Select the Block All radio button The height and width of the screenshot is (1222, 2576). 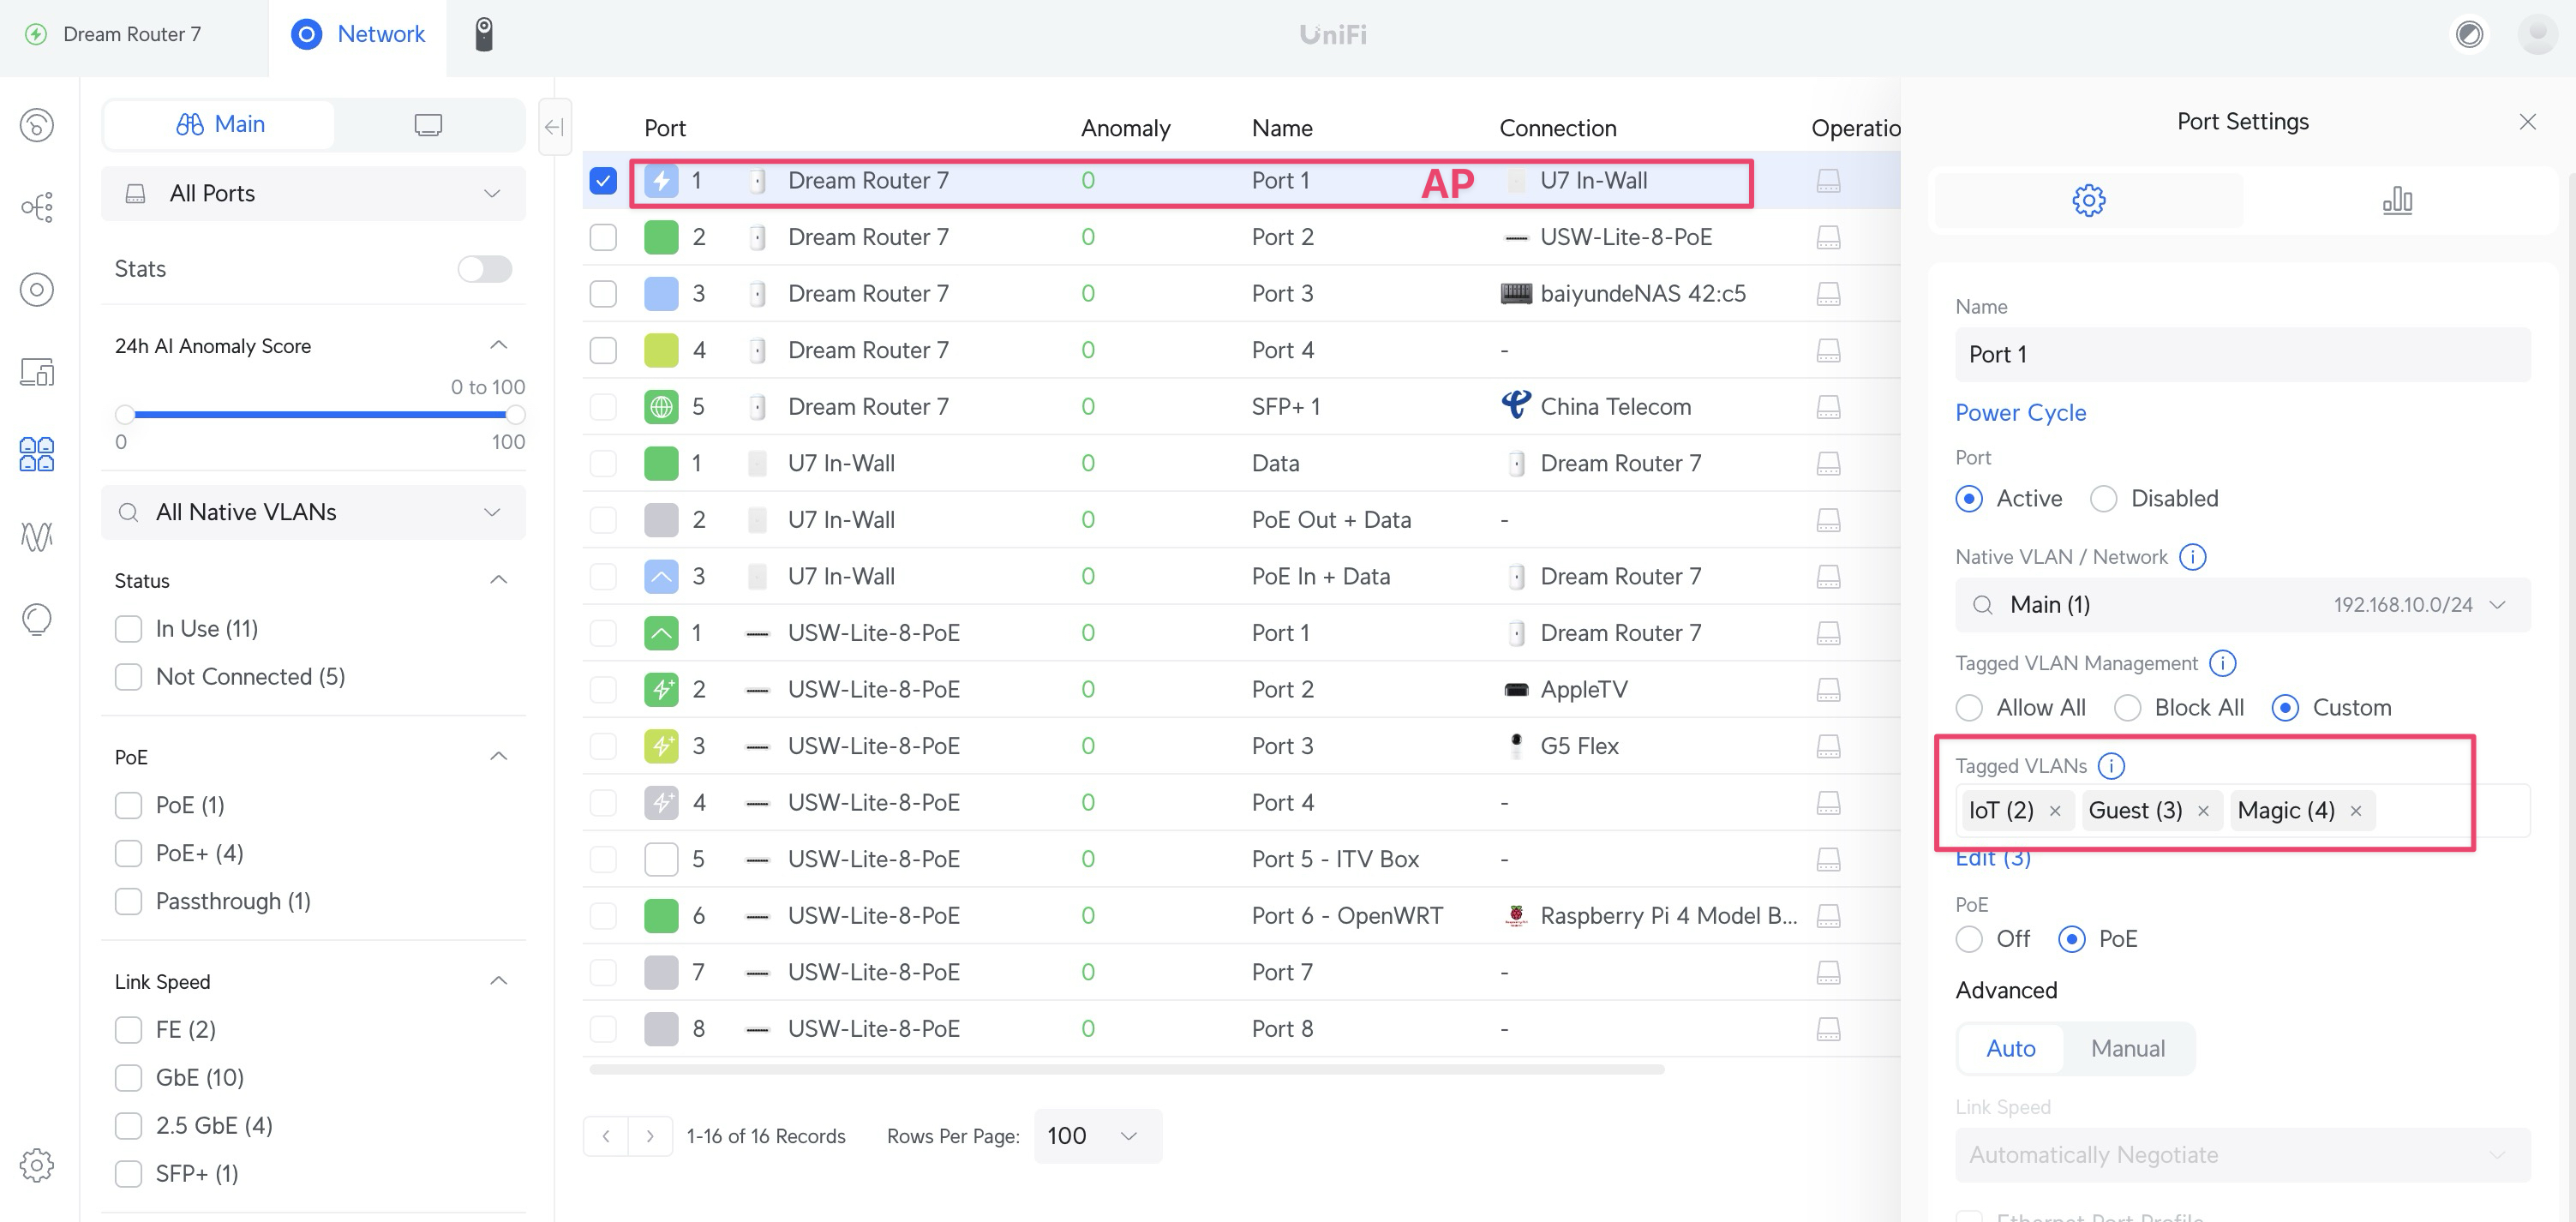click(x=2127, y=708)
